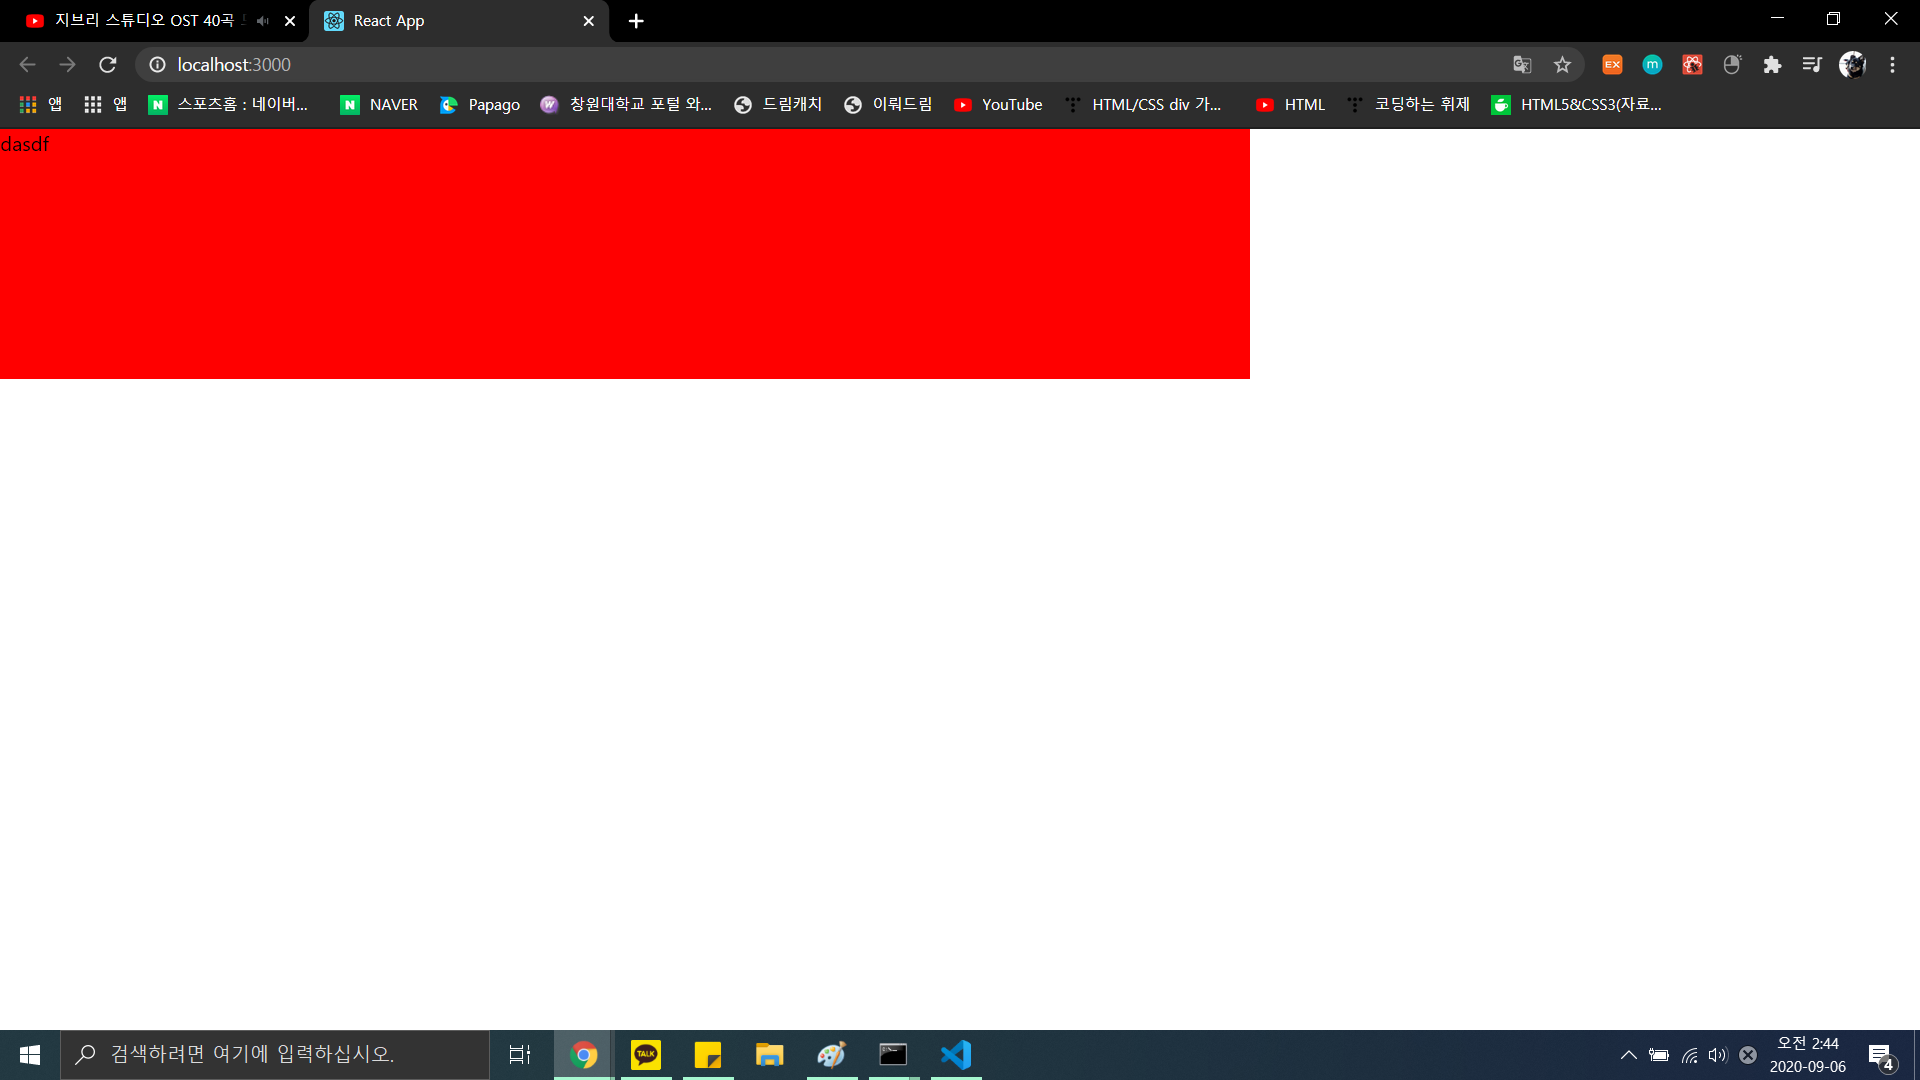Viewport: 1920px width, 1080px height.
Task: Open KakaoTalk from the taskbar
Action: [646, 1055]
